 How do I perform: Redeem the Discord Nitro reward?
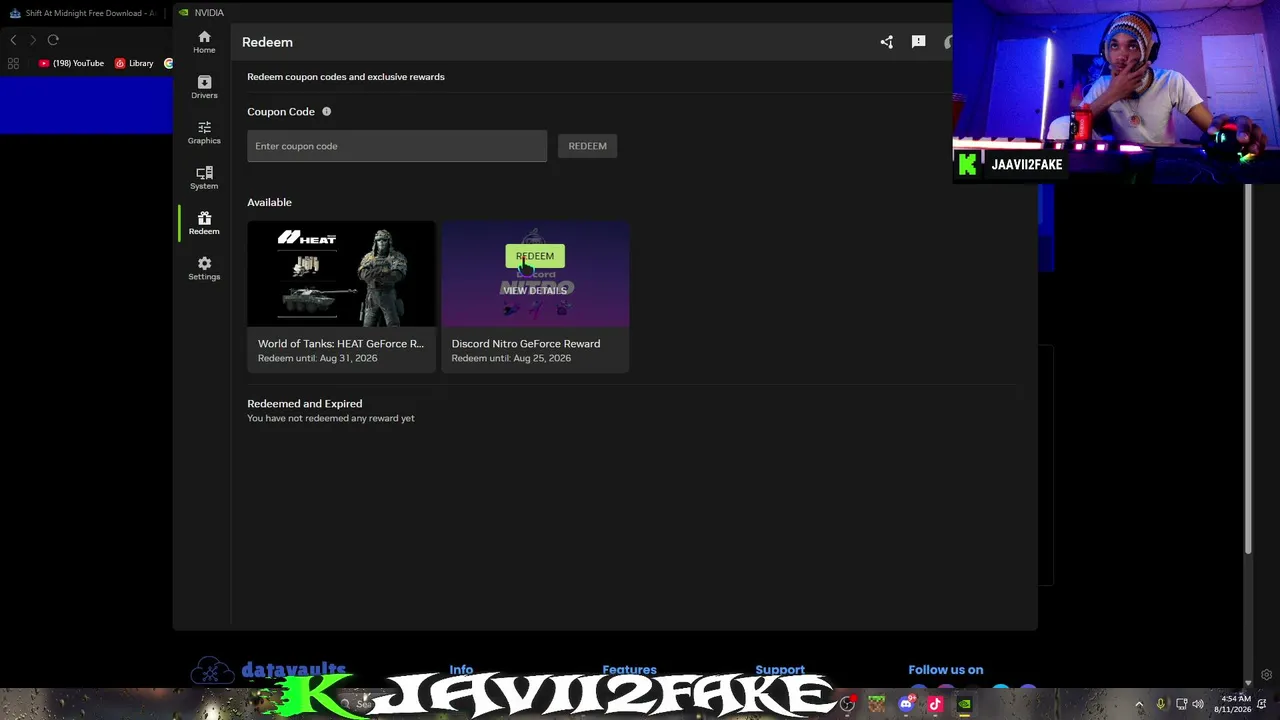(535, 256)
